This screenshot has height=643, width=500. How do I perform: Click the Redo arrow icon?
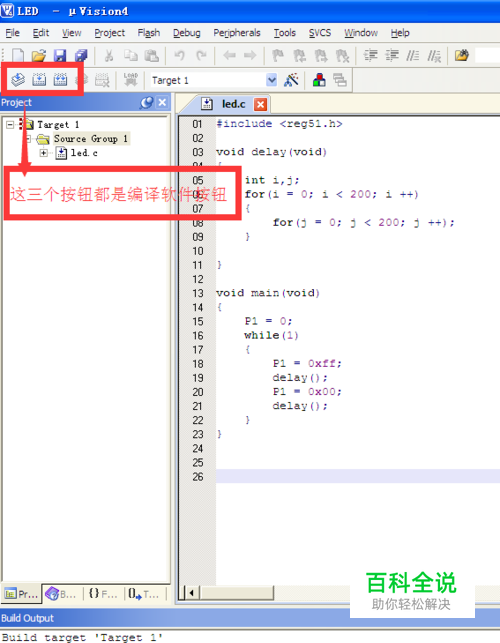pos(201,55)
